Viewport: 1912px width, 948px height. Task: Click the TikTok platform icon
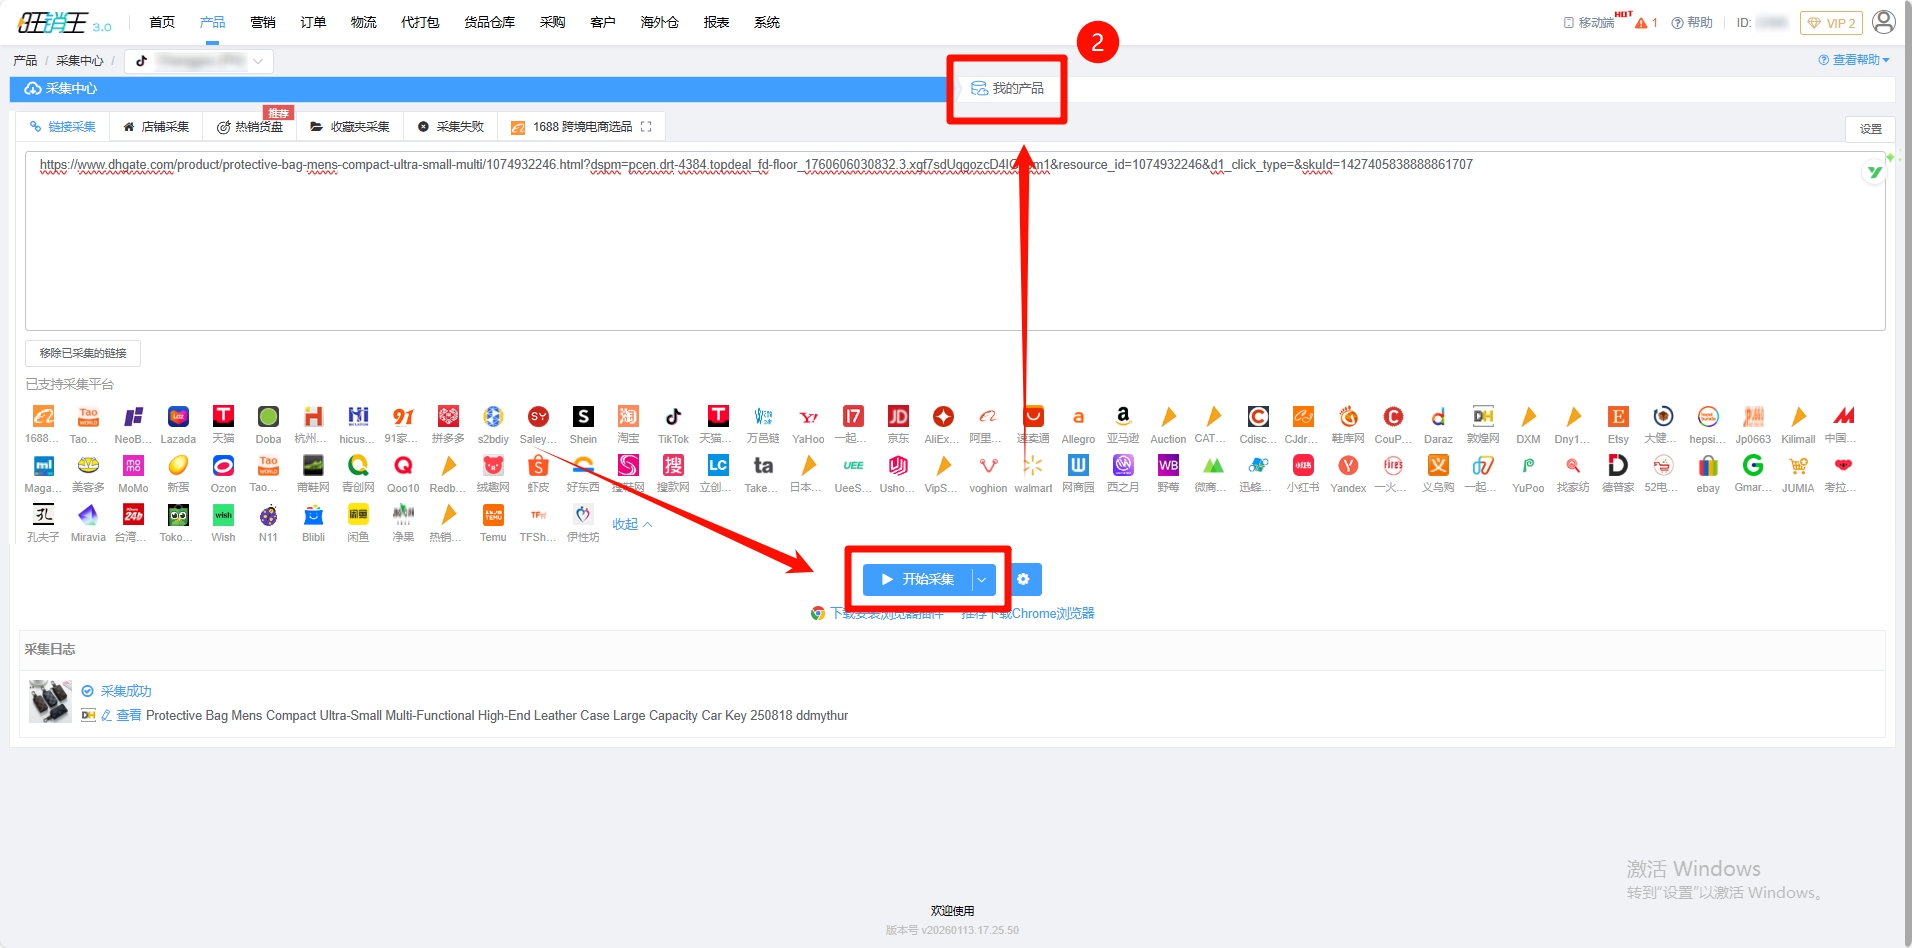pos(673,417)
